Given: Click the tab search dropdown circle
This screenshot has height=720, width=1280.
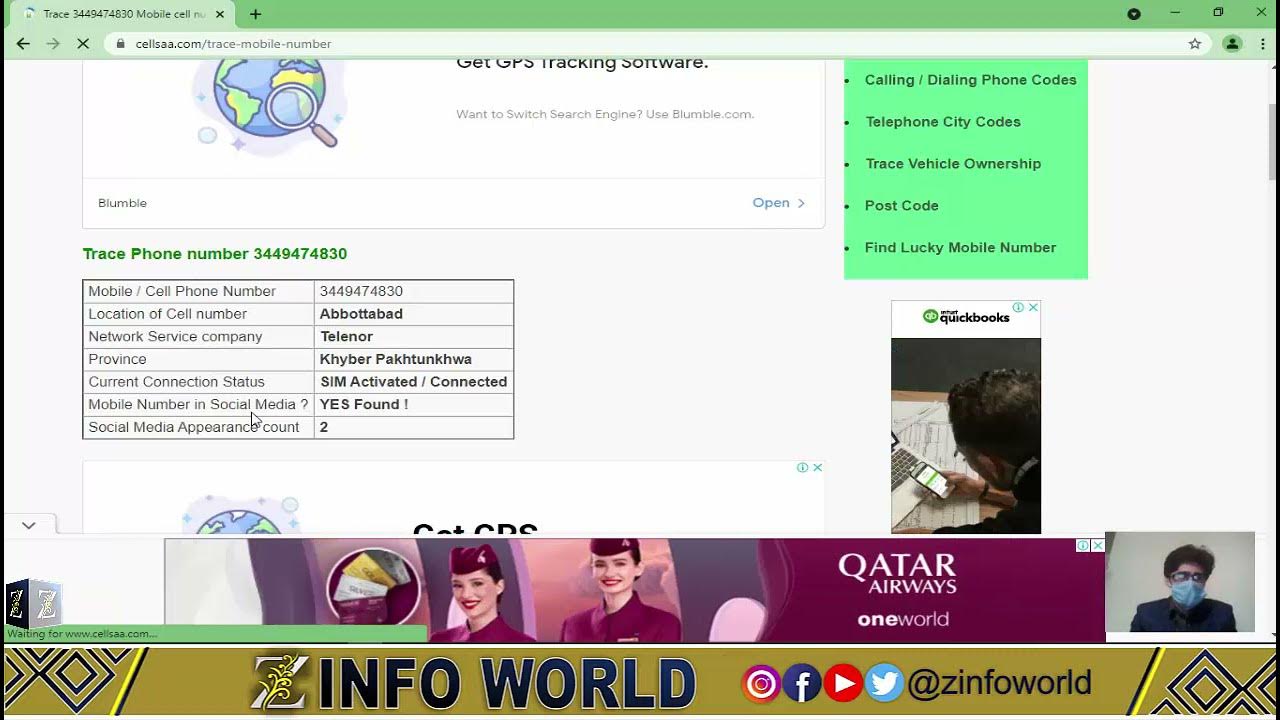Looking at the screenshot, I should click(1134, 14).
